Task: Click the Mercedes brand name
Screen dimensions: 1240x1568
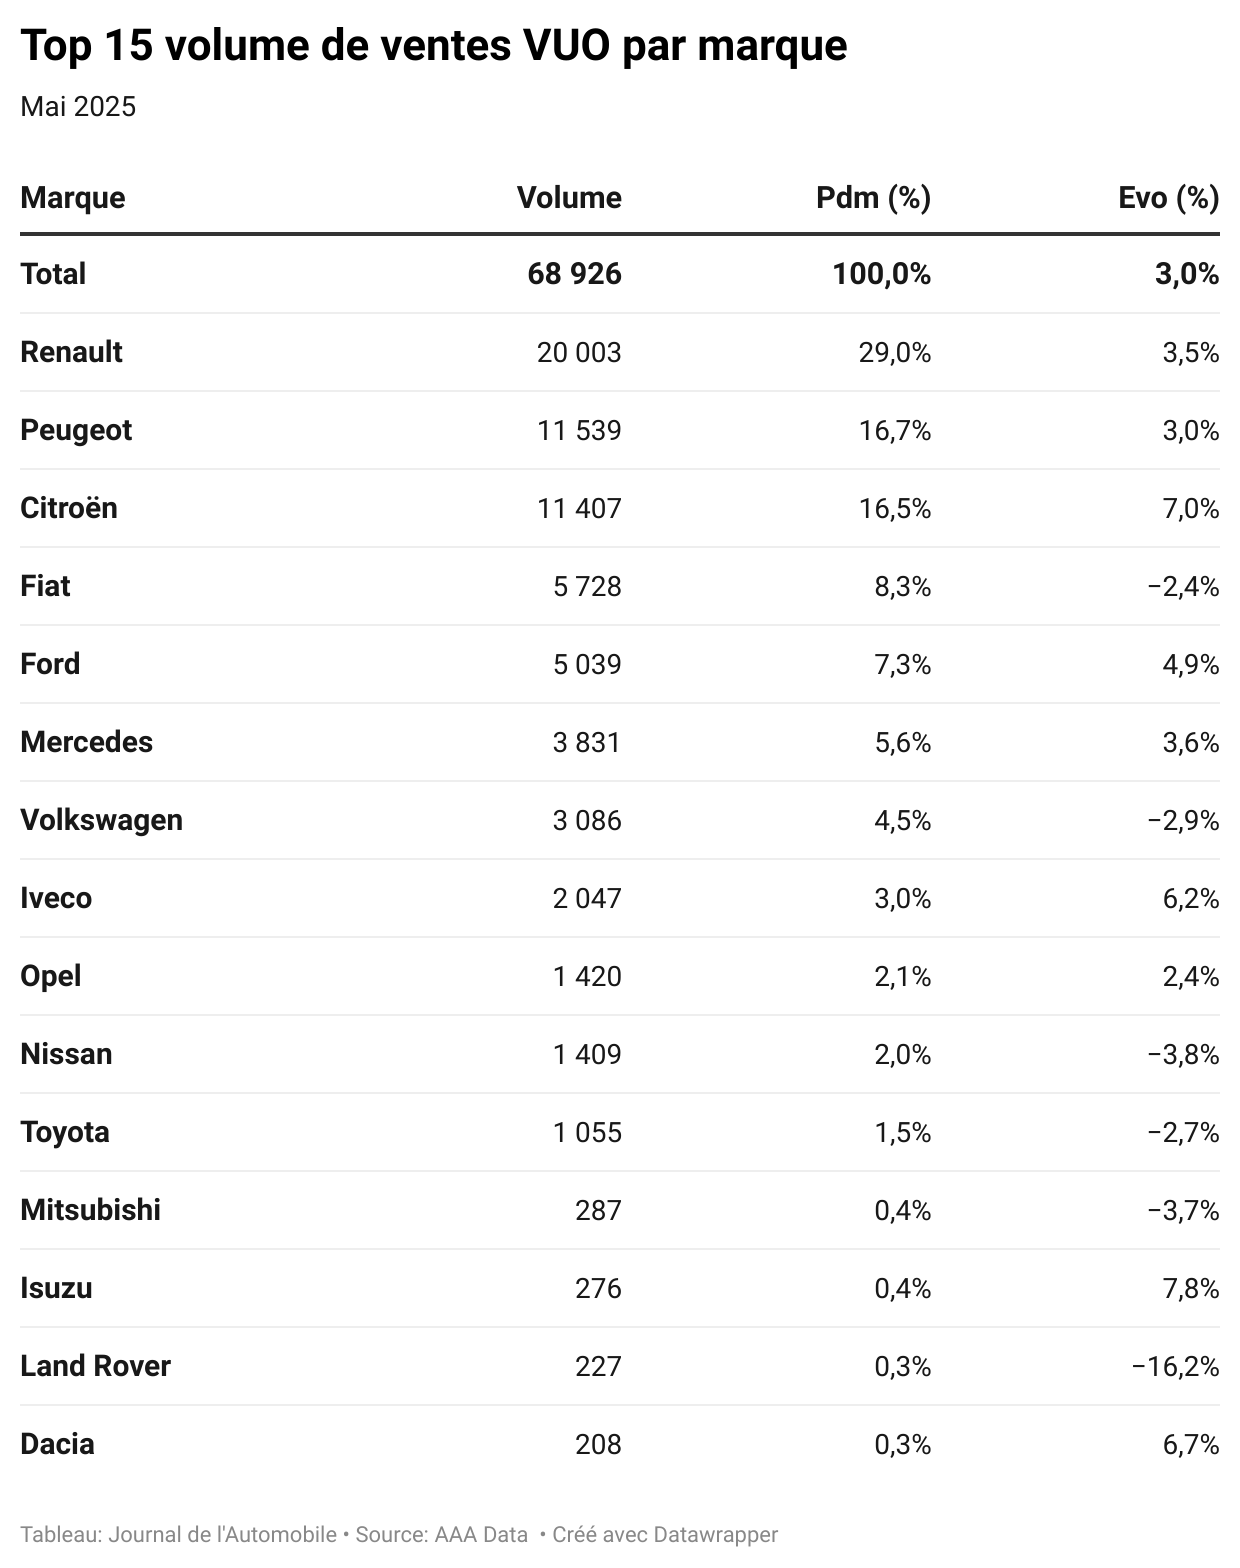Action: click(86, 742)
